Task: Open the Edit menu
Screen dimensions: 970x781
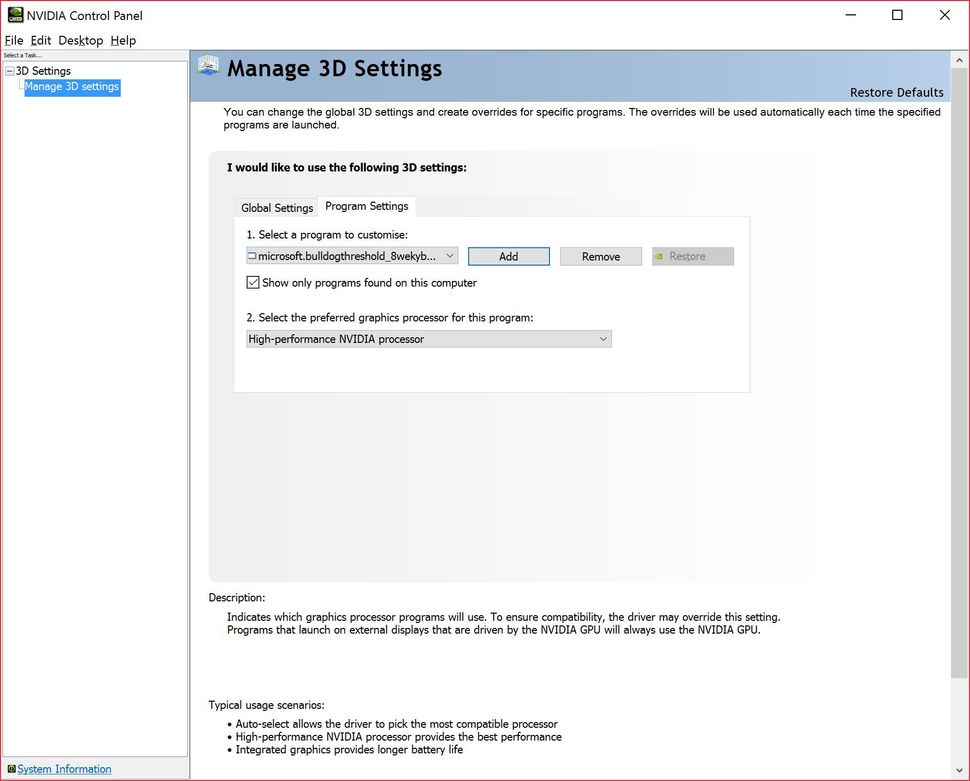Action: click(x=41, y=40)
